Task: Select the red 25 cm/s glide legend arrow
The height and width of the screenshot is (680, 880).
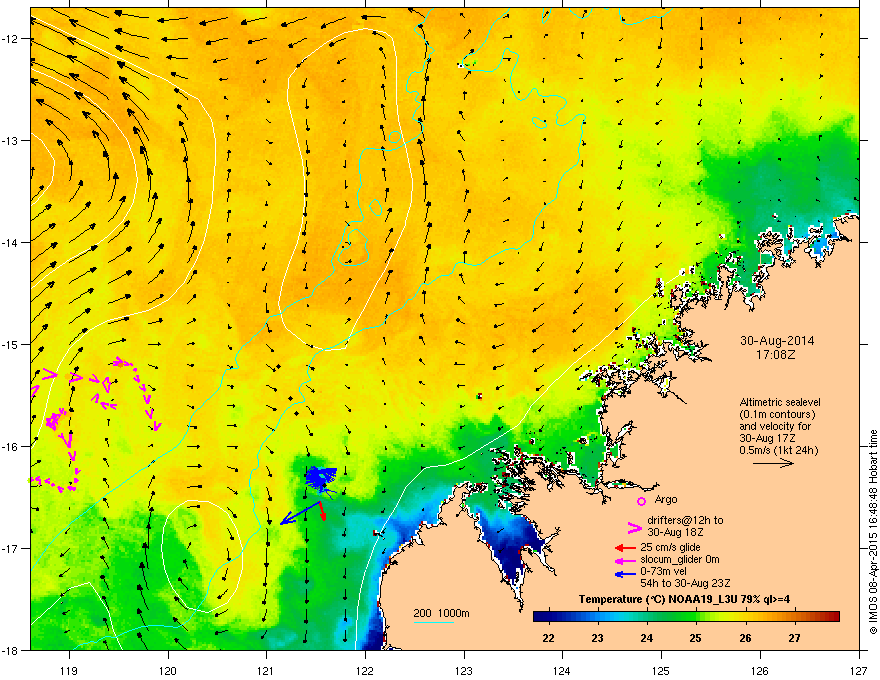Action: pyautogui.click(x=625, y=548)
